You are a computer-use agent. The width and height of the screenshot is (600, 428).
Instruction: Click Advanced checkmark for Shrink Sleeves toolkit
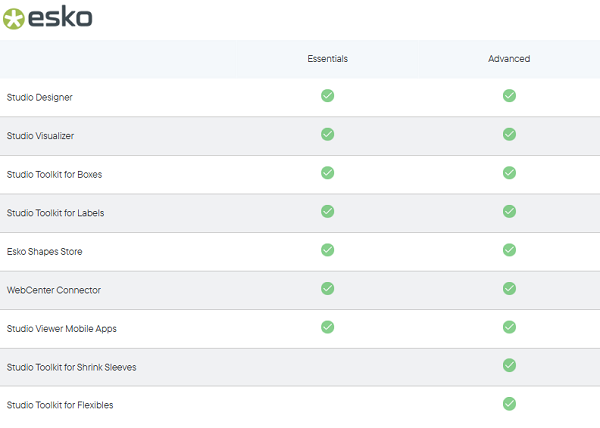(x=509, y=365)
